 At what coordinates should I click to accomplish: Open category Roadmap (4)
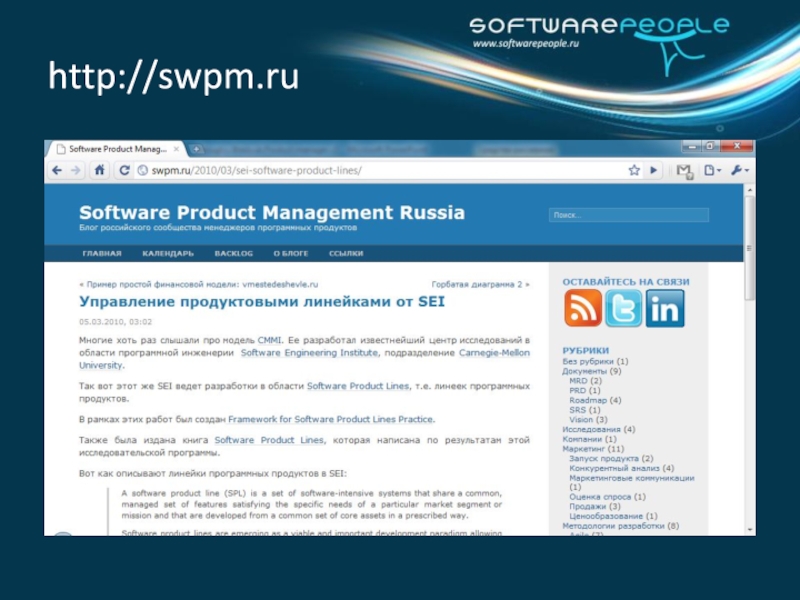(595, 400)
